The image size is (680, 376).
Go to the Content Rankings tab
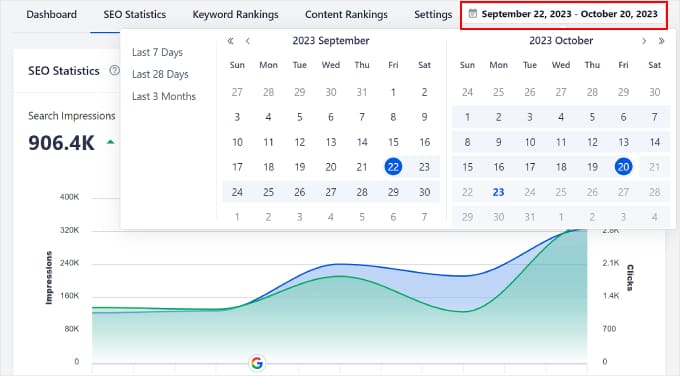346,14
